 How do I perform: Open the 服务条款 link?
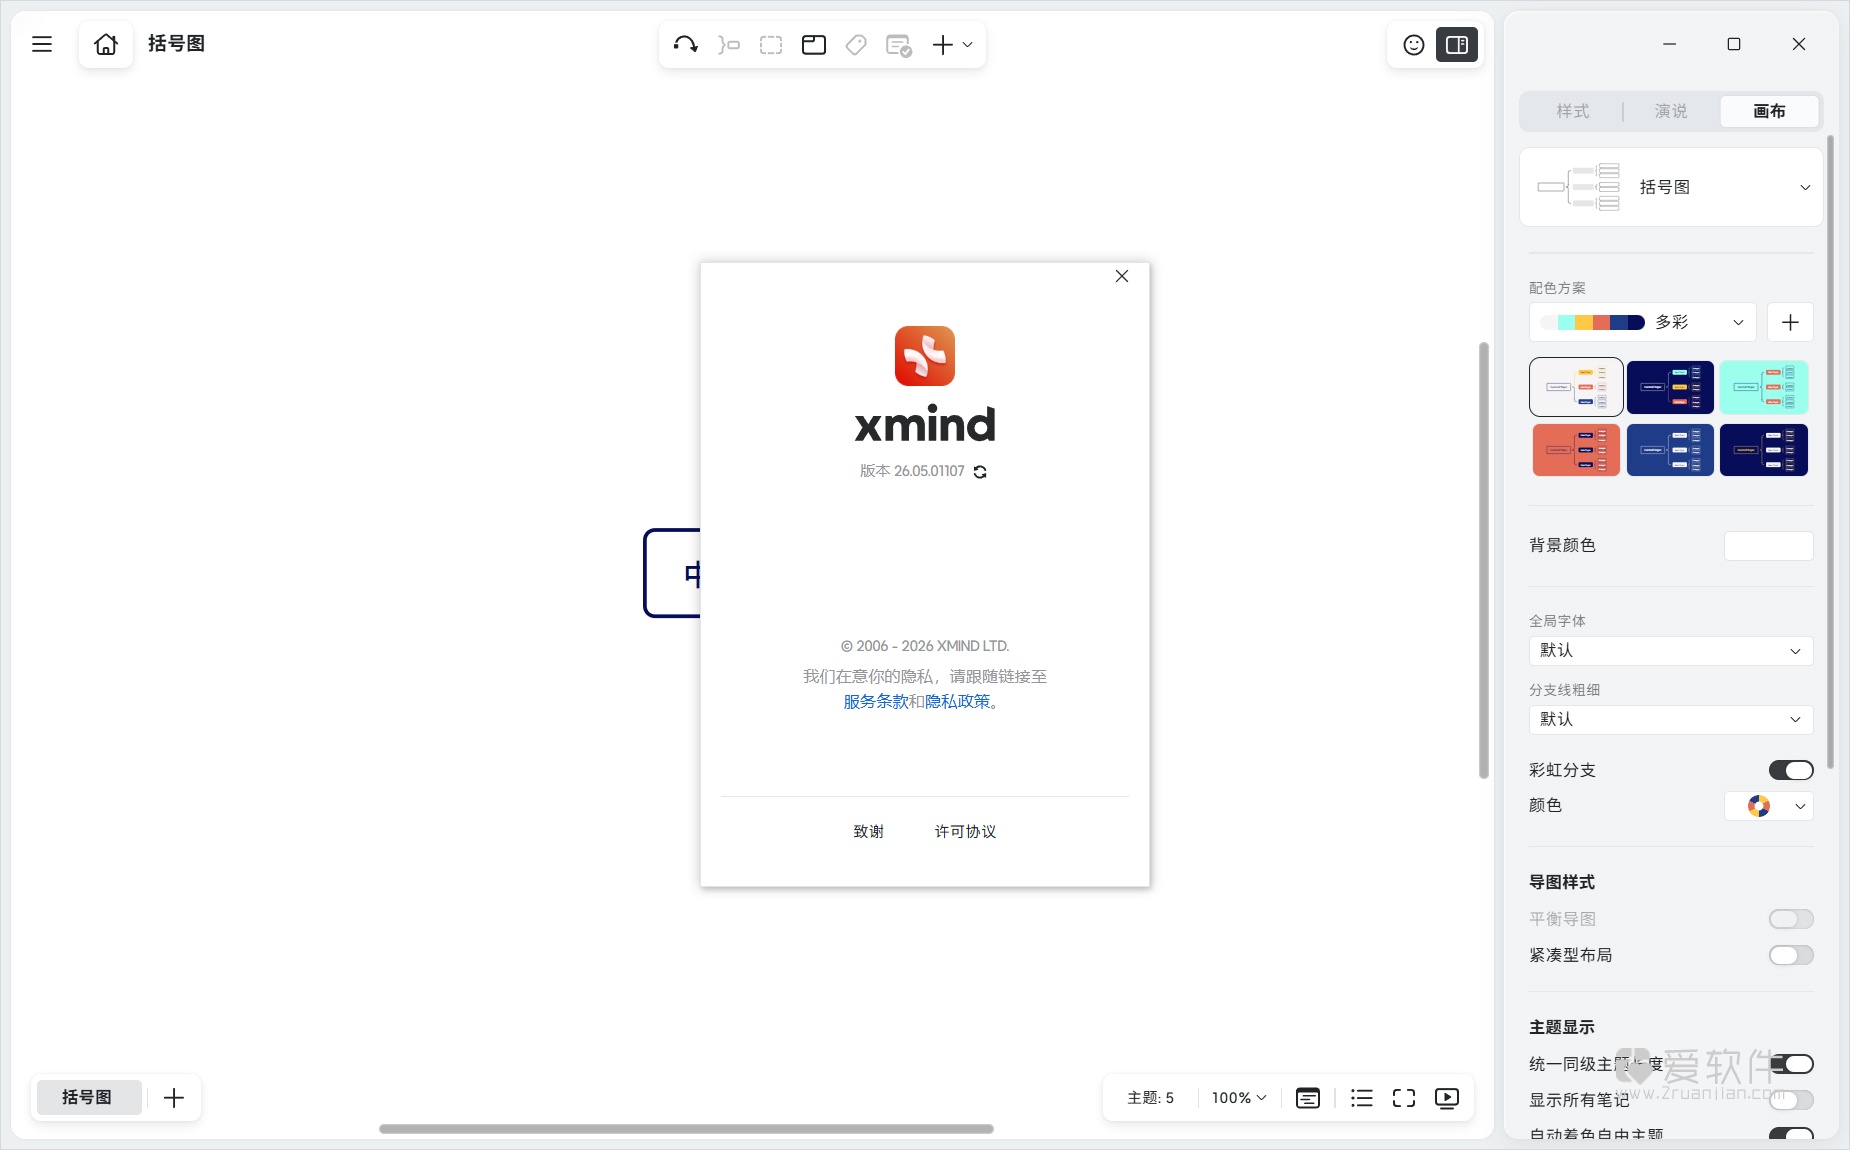click(876, 701)
